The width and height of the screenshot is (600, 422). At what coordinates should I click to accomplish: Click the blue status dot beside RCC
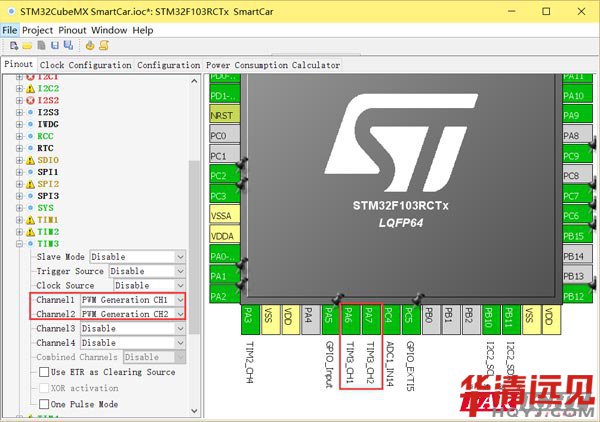point(31,137)
